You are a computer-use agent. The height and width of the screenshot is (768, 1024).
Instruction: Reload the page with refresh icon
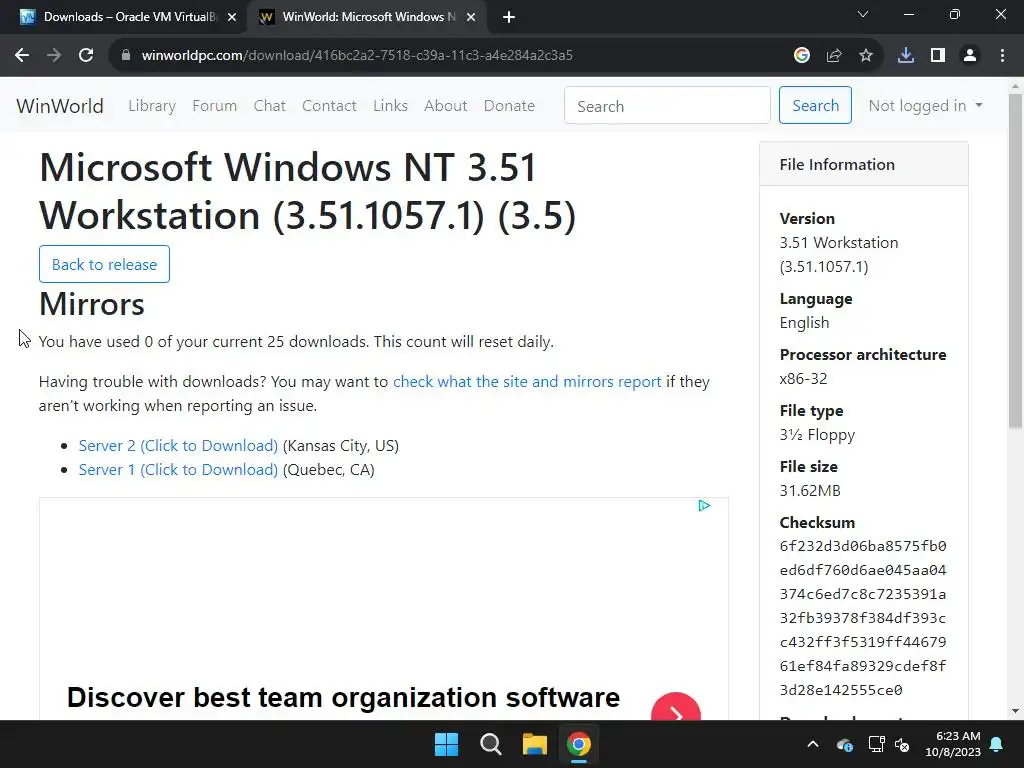pos(86,56)
